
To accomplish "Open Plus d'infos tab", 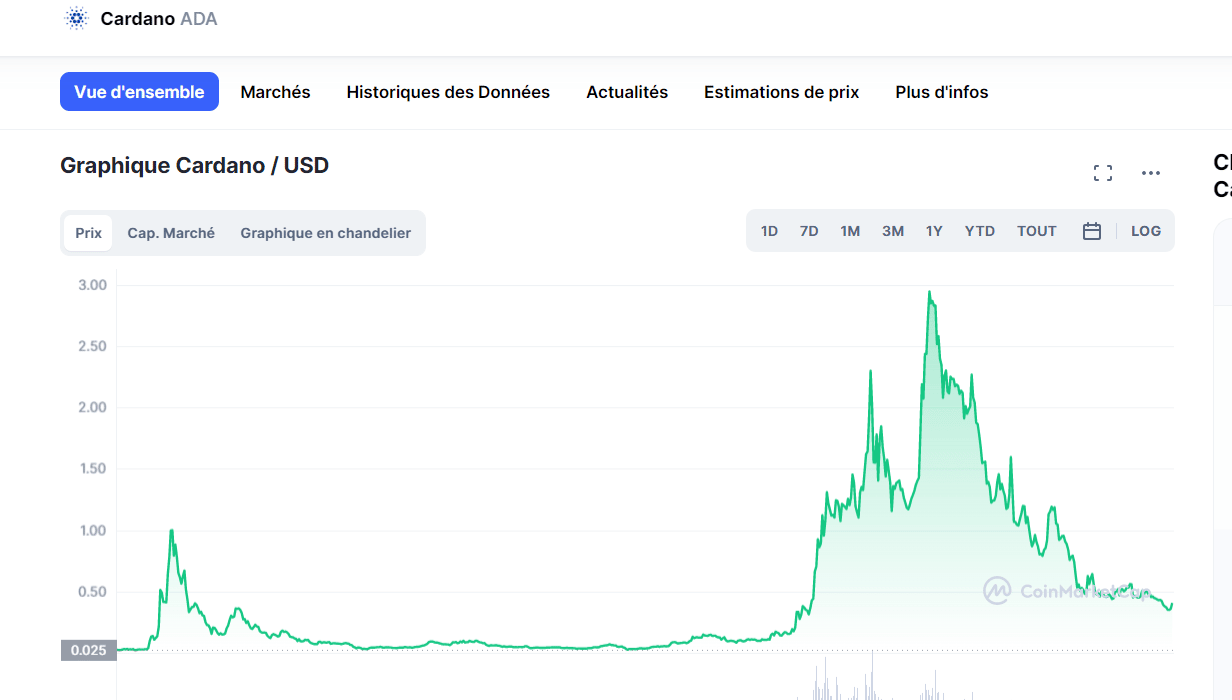I will (942, 92).
